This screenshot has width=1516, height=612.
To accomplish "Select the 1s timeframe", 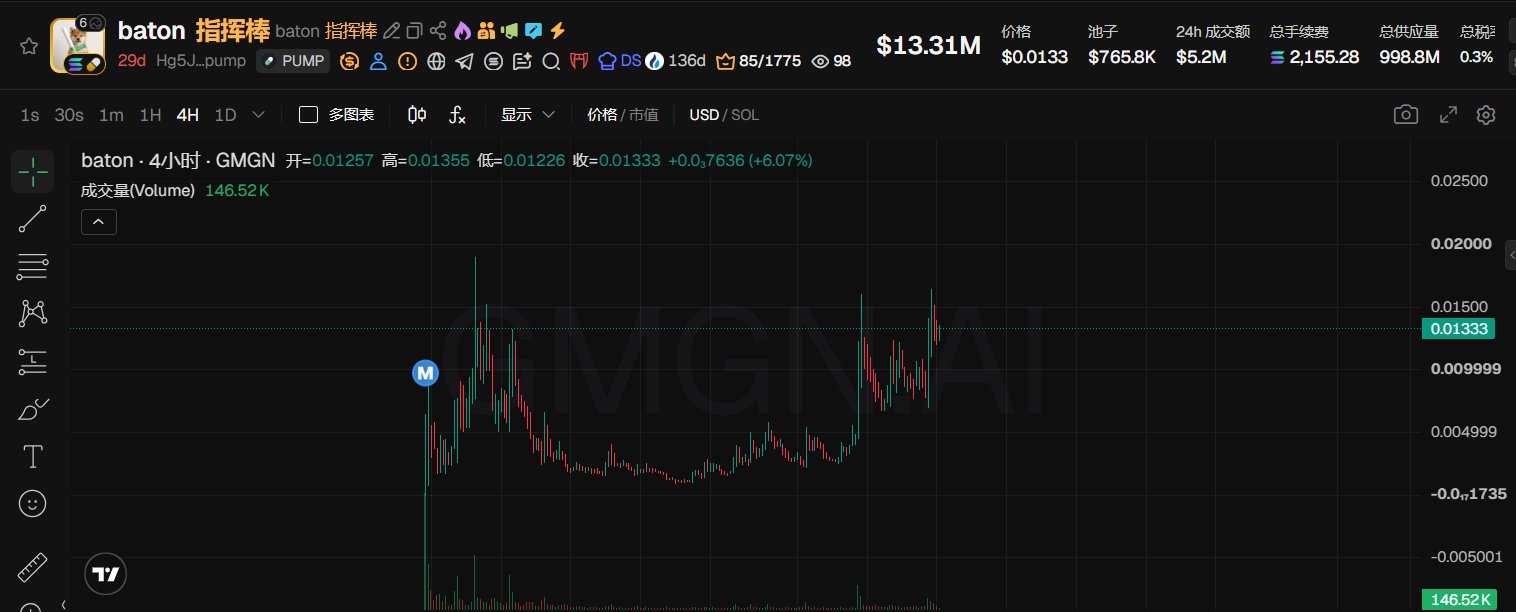I will pos(30,115).
